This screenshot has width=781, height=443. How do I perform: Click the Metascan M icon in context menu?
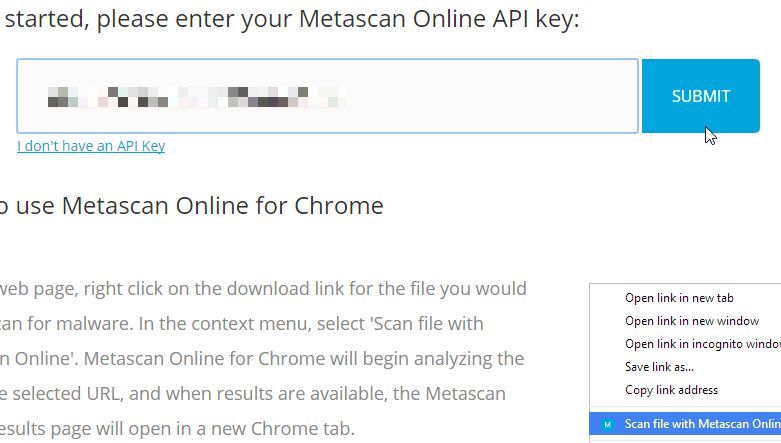pos(607,425)
